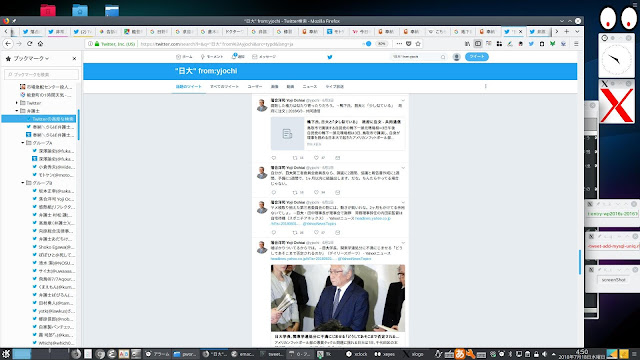The height and width of the screenshot is (360, 640).
Task: Click the Japanese input あ tray icon
Action: pos(460,354)
